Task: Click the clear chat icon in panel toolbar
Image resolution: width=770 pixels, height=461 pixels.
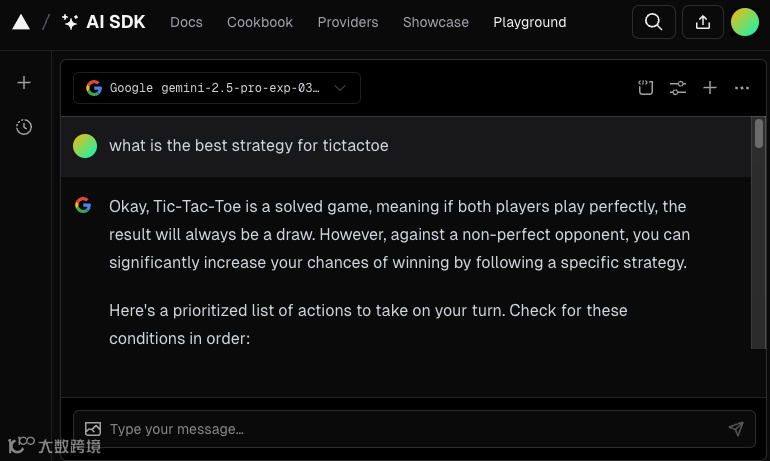Action: [x=646, y=88]
